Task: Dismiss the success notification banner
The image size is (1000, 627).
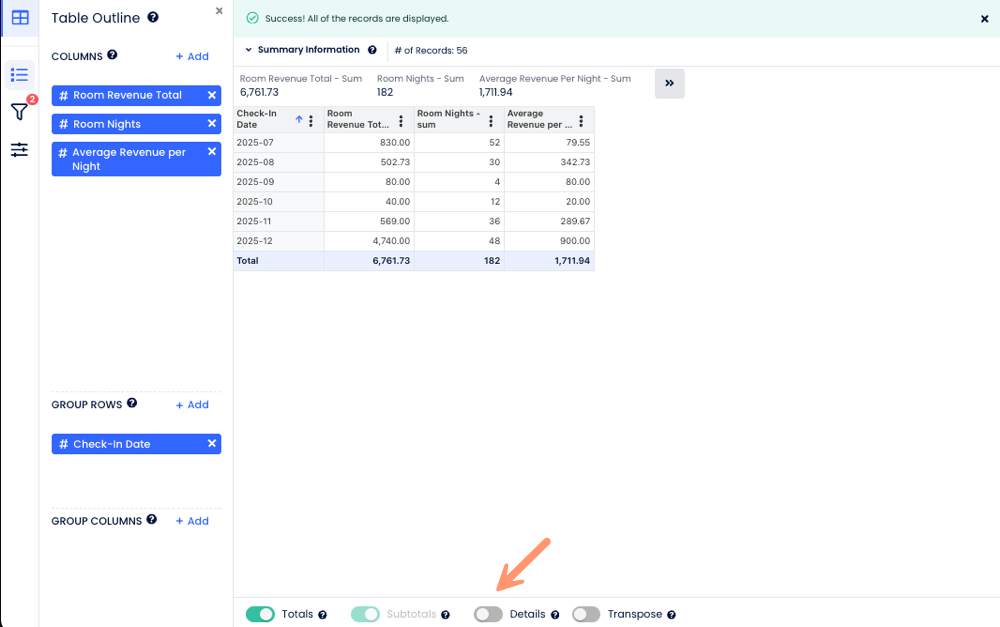Action: [x=984, y=19]
